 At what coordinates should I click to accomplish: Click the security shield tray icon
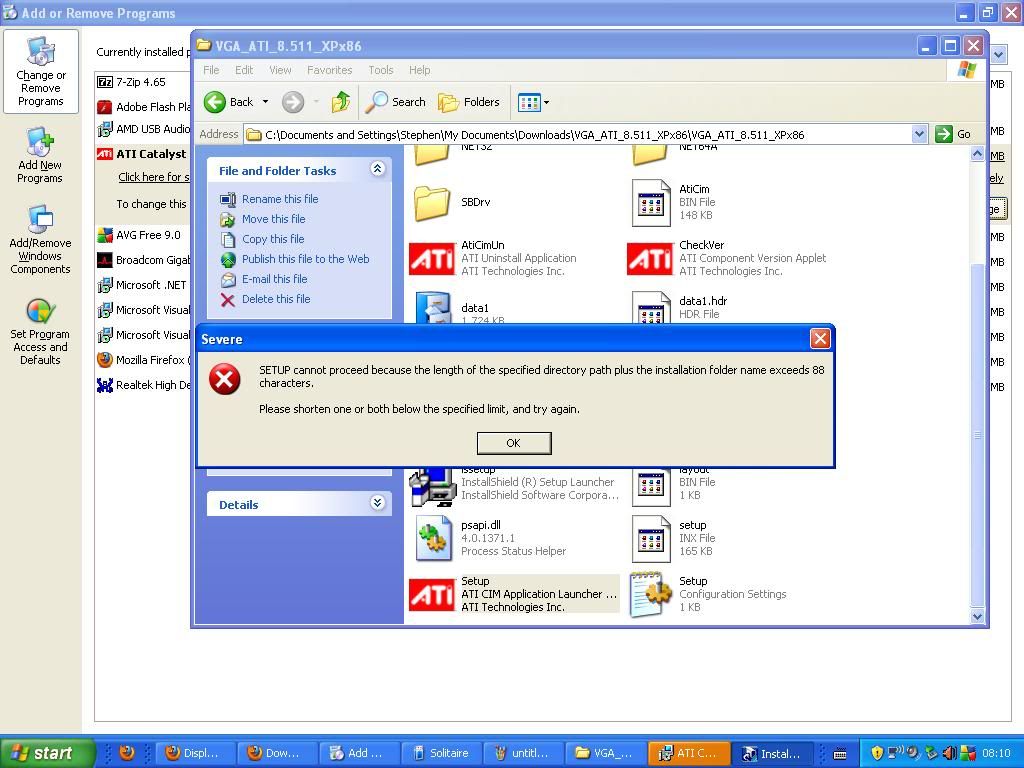(877, 753)
